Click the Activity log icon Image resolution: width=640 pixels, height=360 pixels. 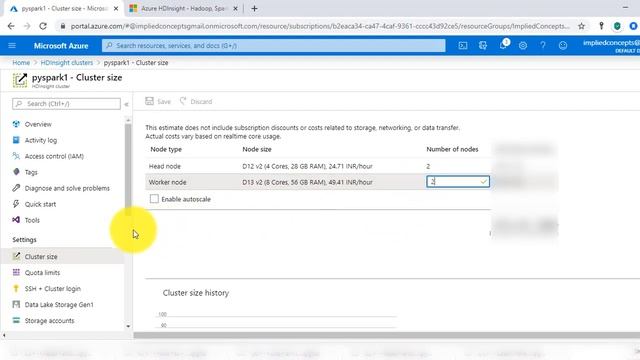(16, 140)
